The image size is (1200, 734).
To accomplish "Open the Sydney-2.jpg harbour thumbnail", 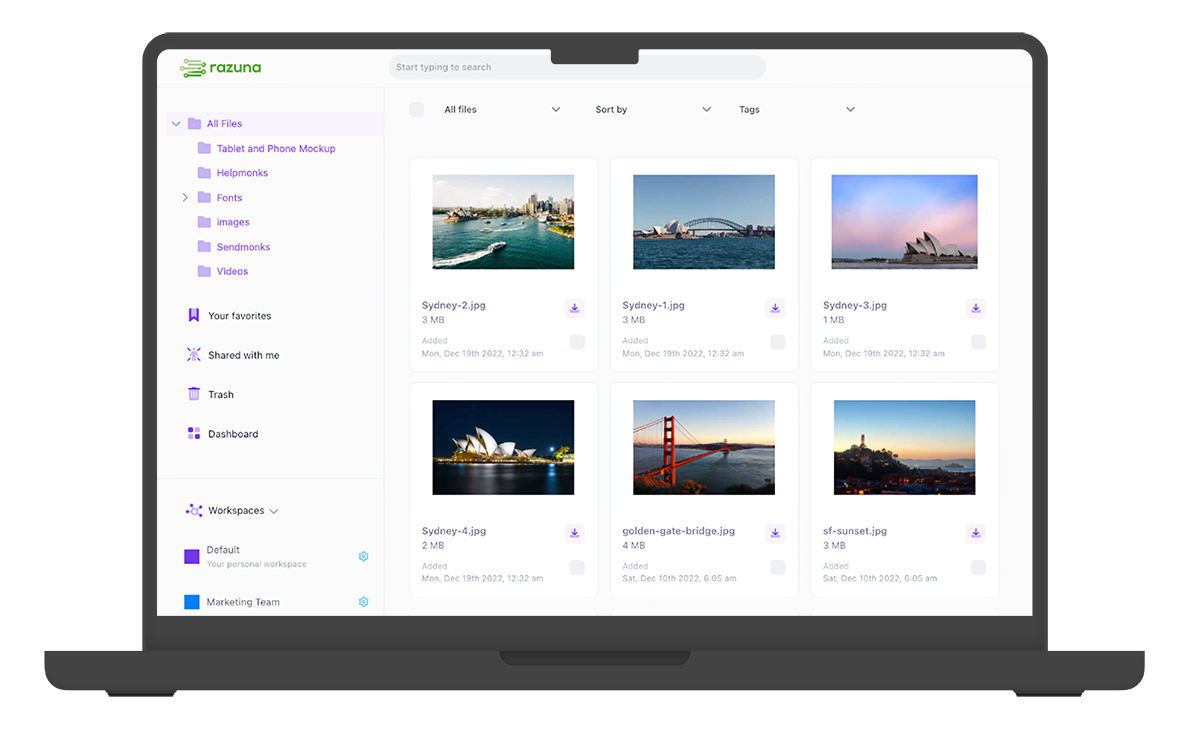I will pos(503,222).
